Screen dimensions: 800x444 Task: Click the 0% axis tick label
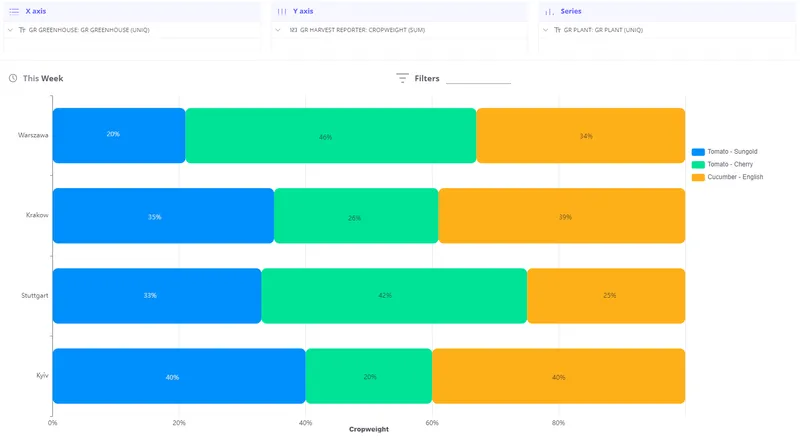pyautogui.click(x=53, y=423)
